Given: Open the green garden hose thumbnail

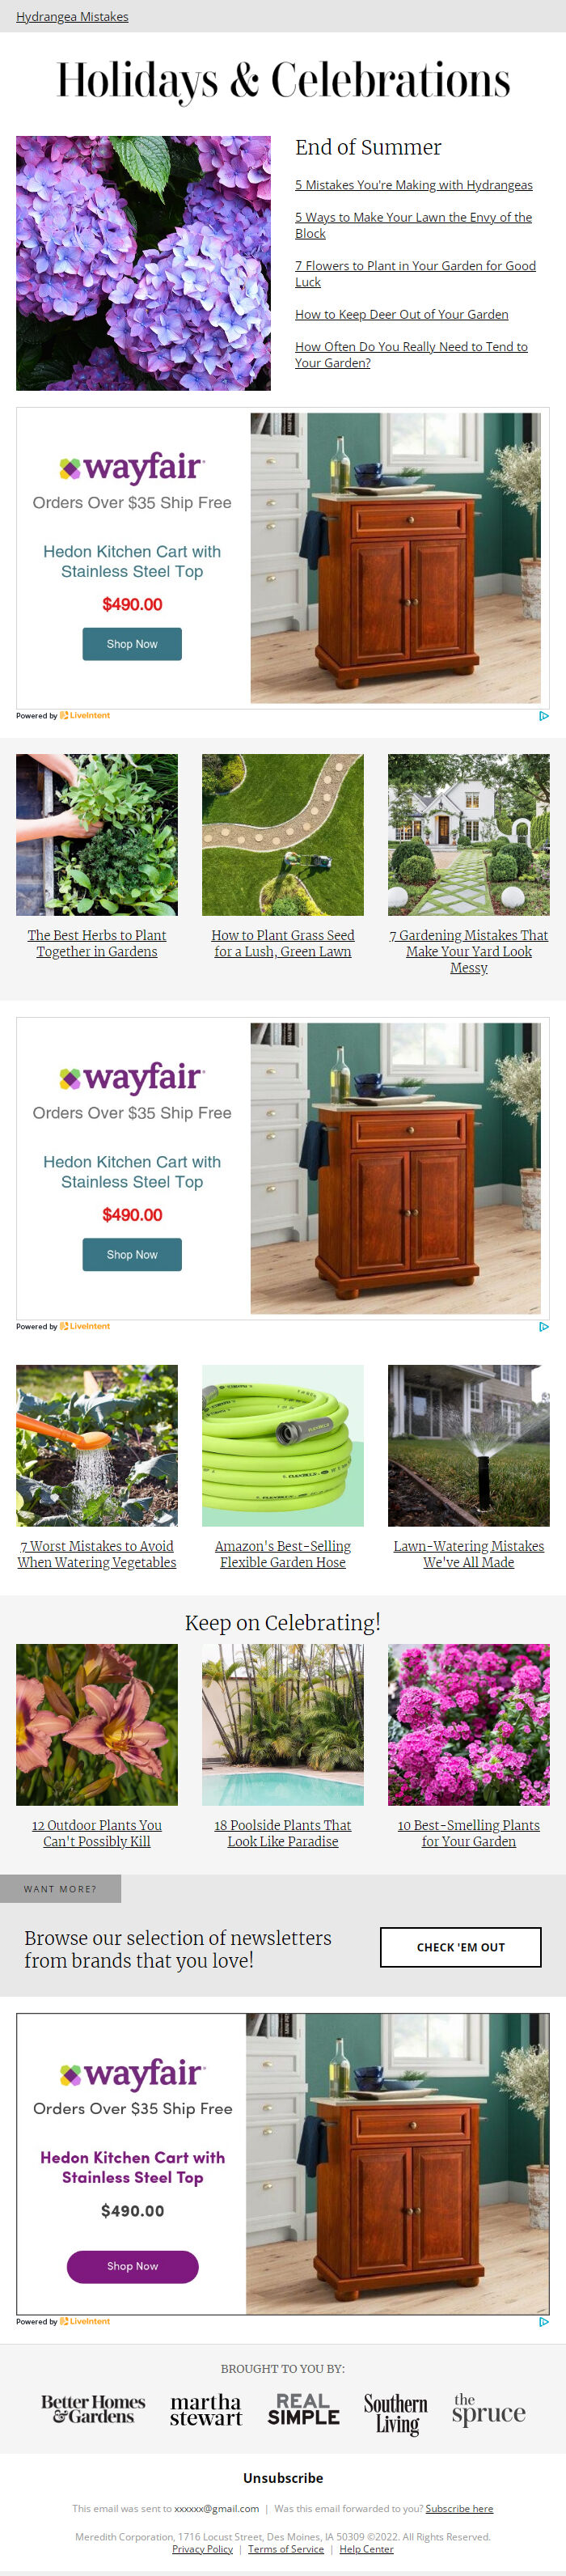Looking at the screenshot, I should click(x=283, y=1446).
